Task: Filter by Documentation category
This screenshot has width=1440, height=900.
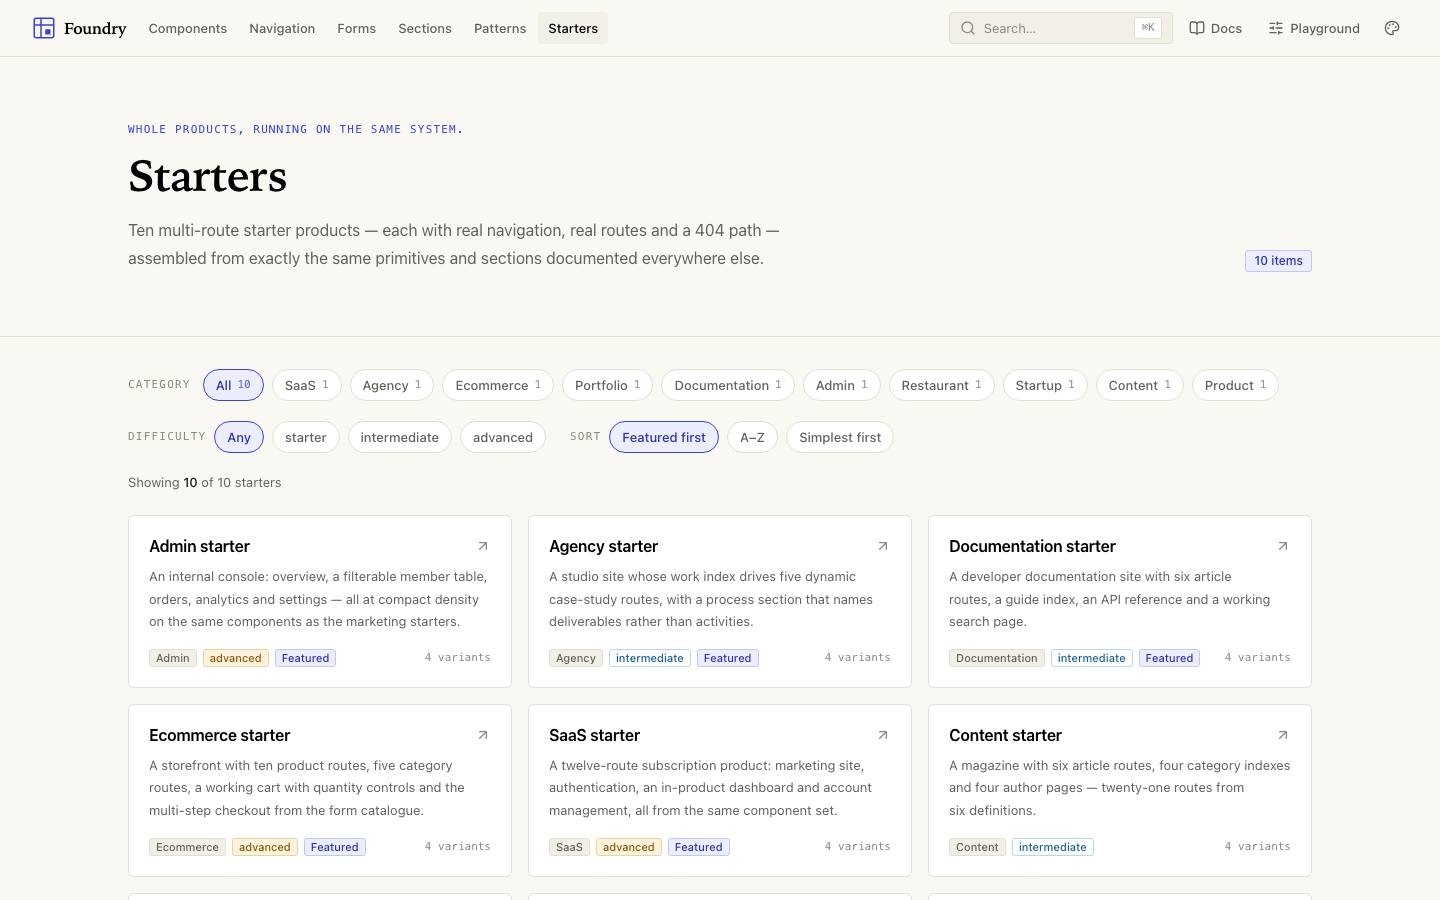Action: coord(728,385)
